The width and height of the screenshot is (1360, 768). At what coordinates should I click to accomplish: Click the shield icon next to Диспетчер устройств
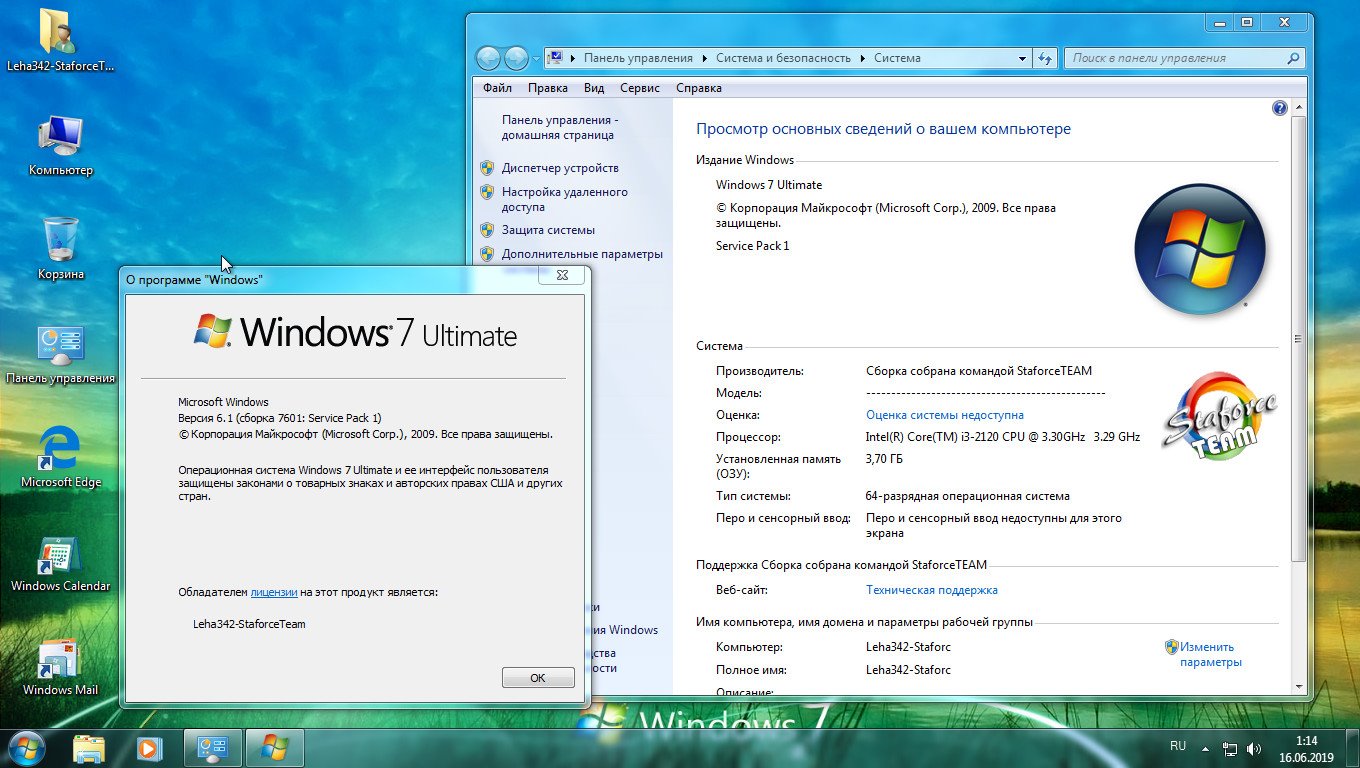coord(487,168)
